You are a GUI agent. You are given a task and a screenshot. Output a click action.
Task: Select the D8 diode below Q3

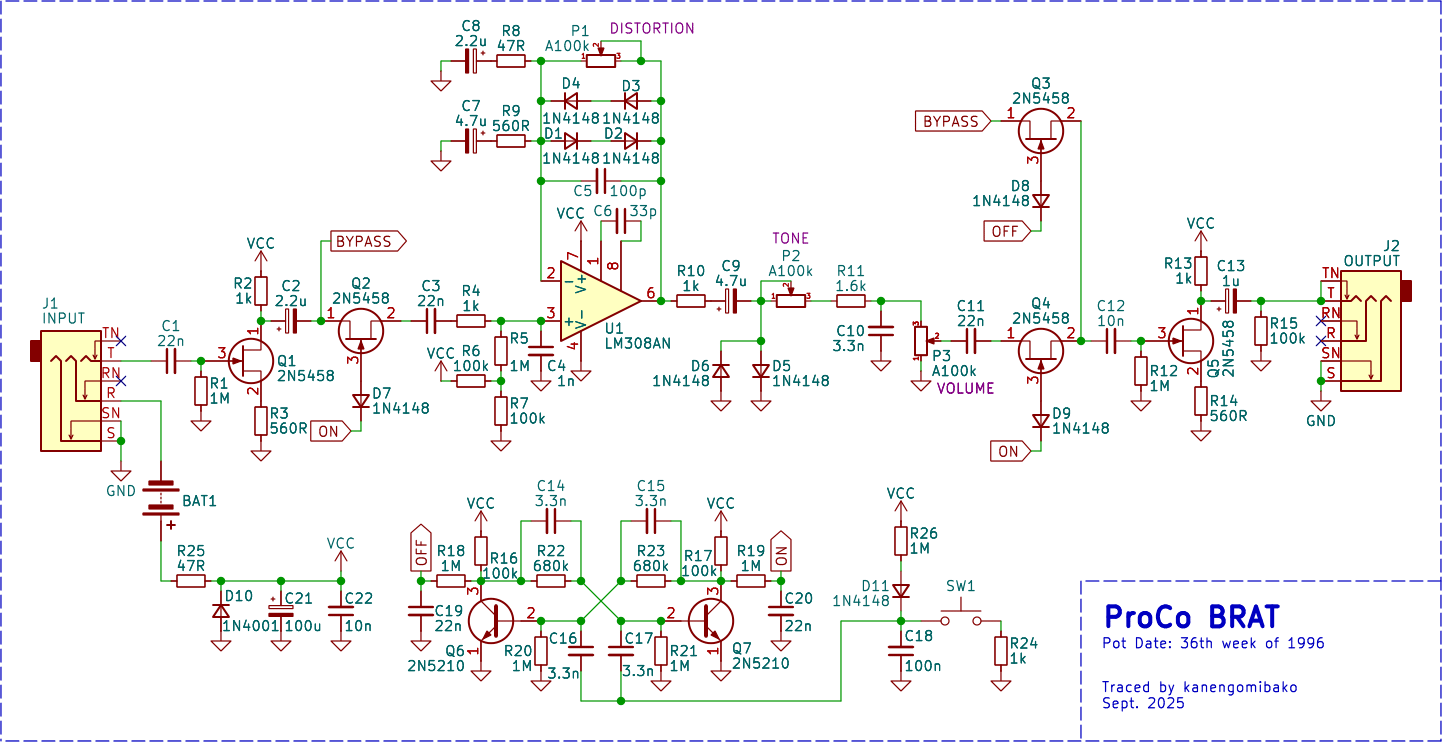click(x=1040, y=201)
